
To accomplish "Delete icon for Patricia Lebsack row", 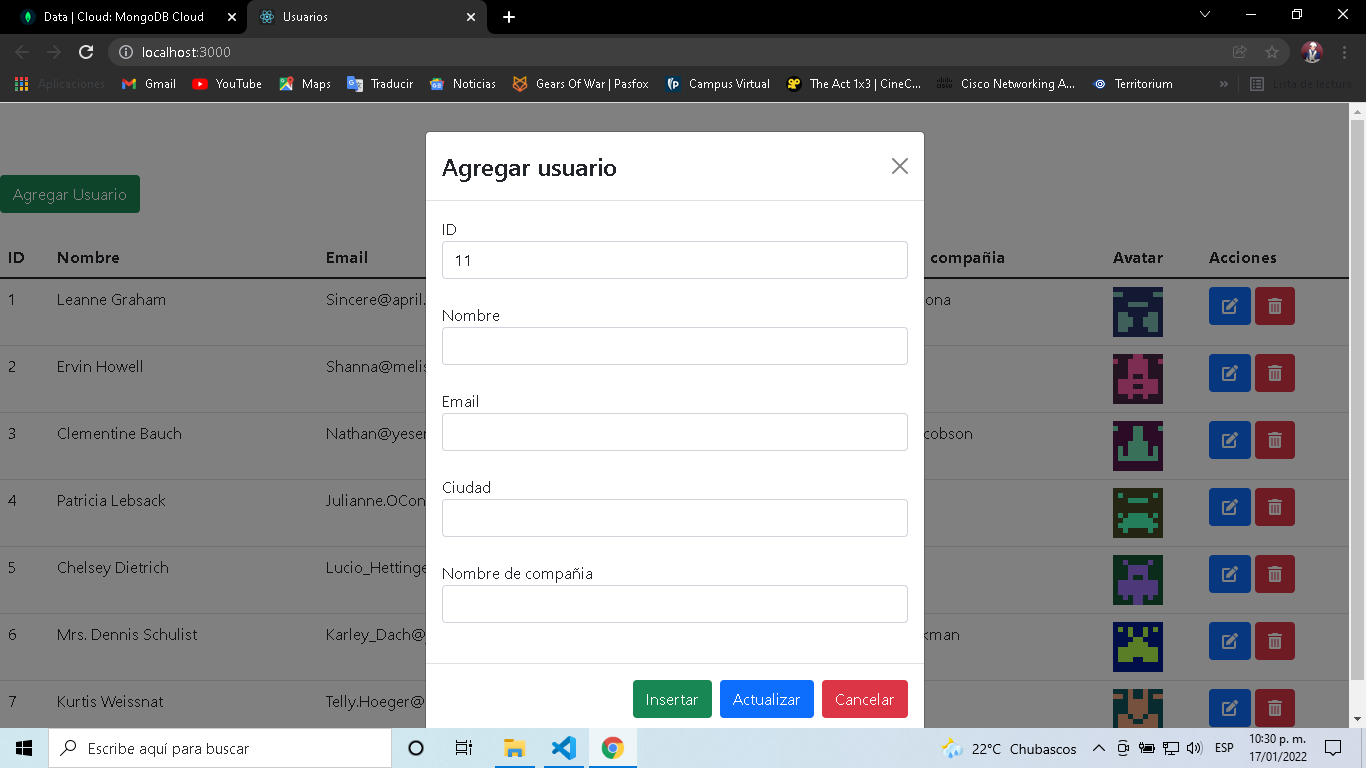I will 1275,507.
